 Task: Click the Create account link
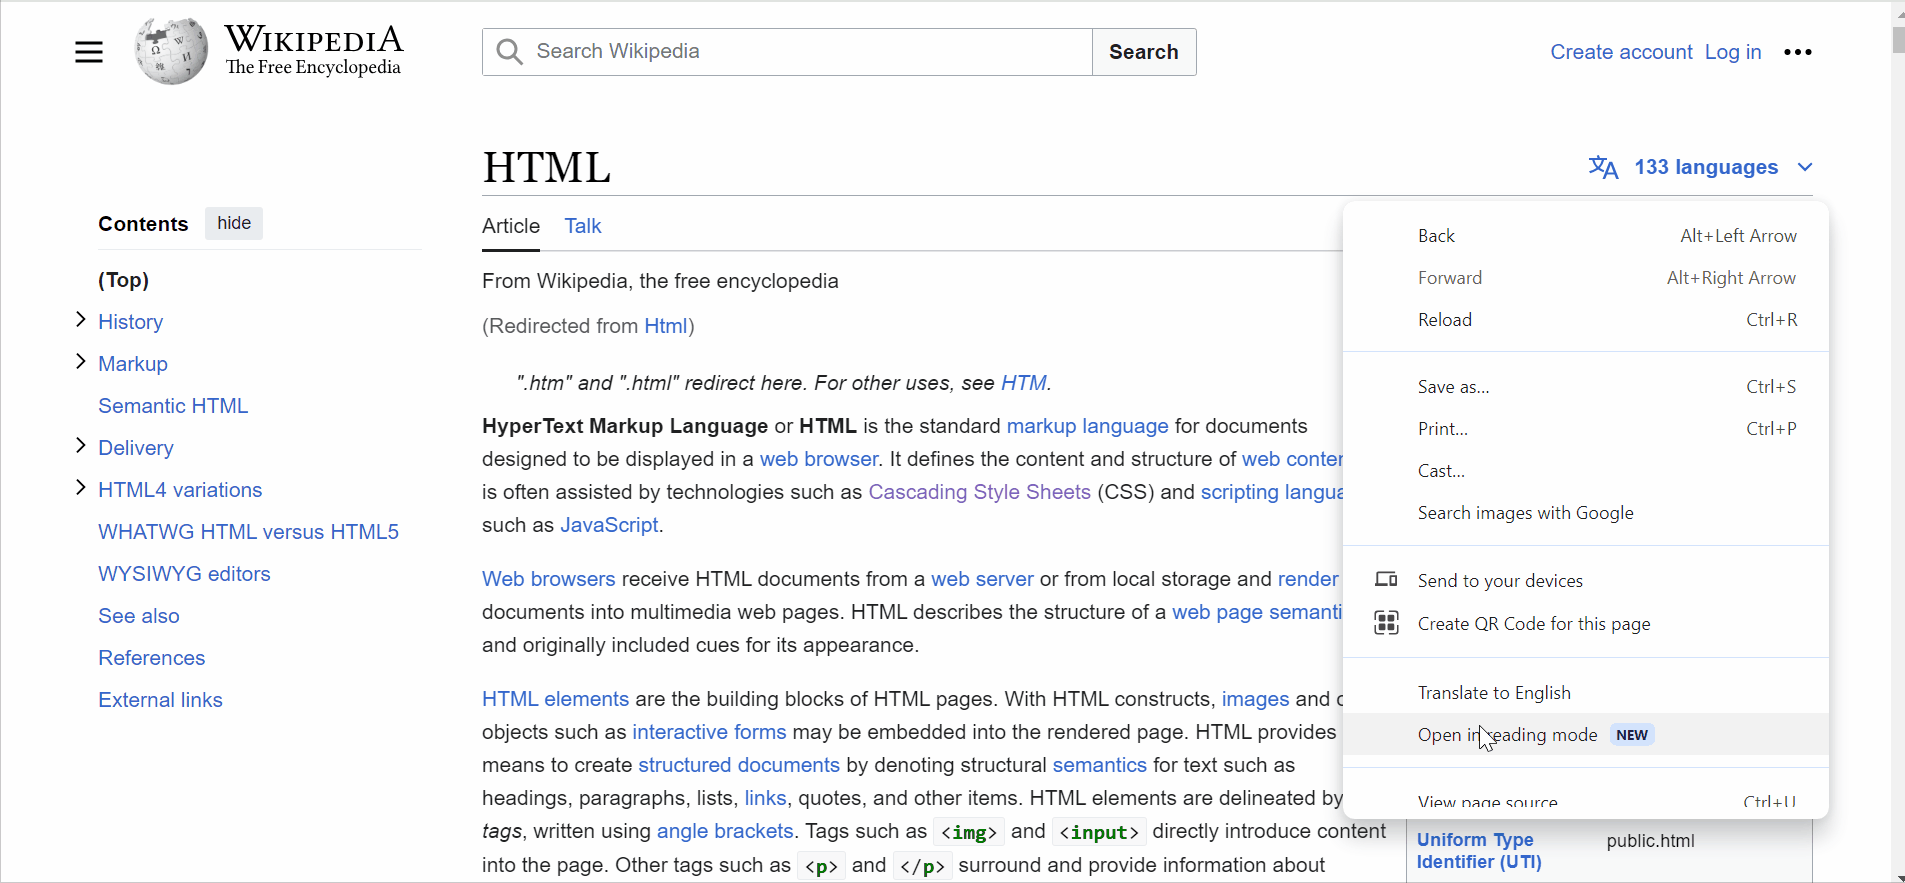pos(1621,52)
